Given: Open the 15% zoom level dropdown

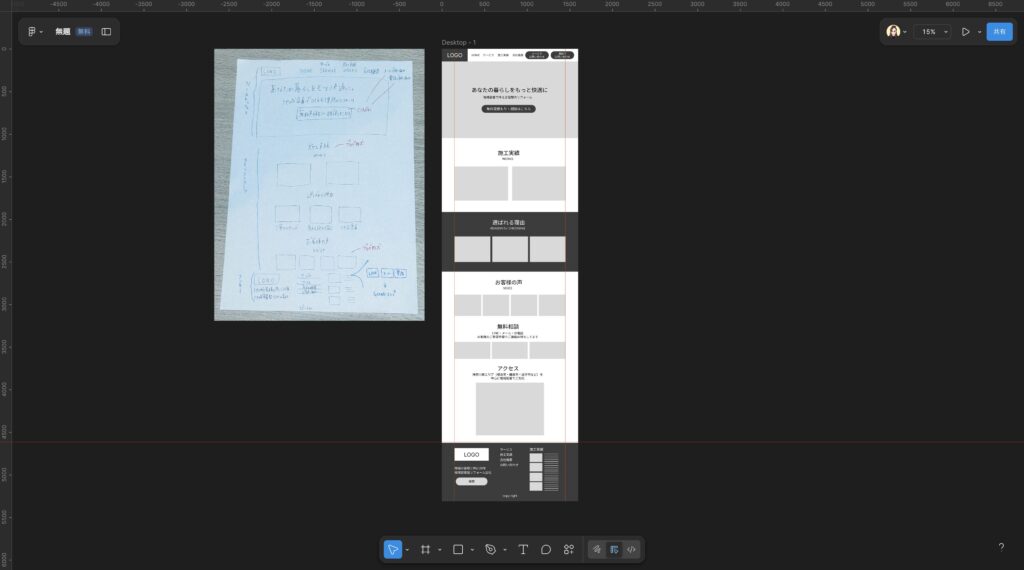Looking at the screenshot, I should click(932, 32).
